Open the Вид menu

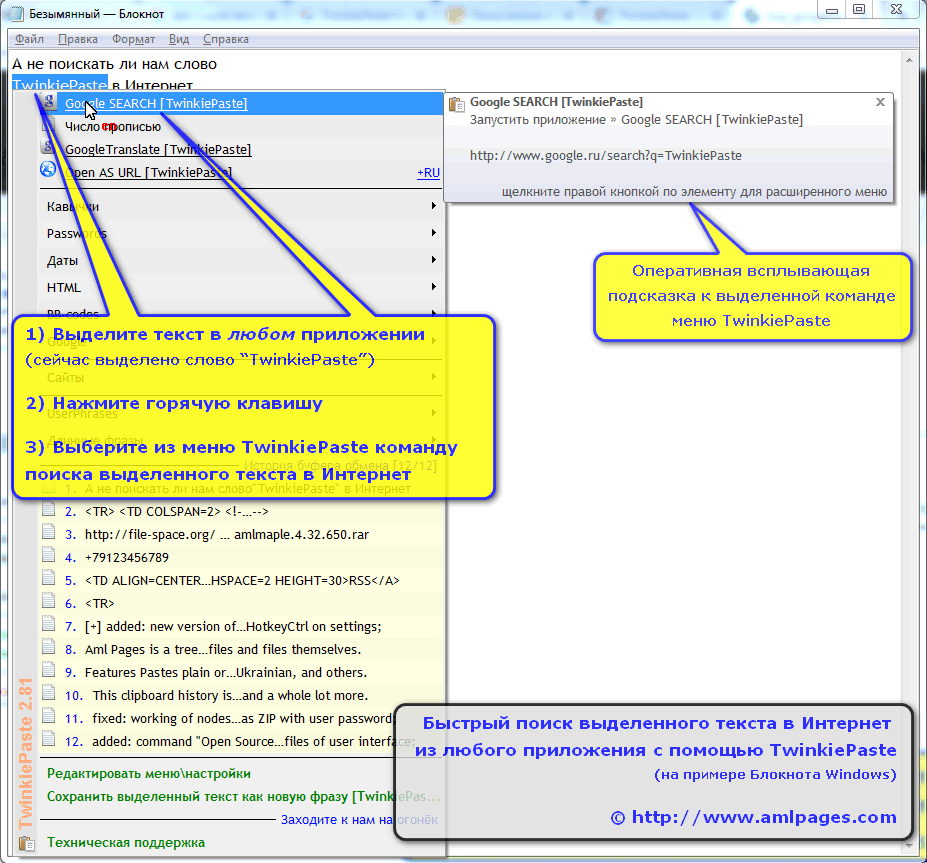(179, 39)
